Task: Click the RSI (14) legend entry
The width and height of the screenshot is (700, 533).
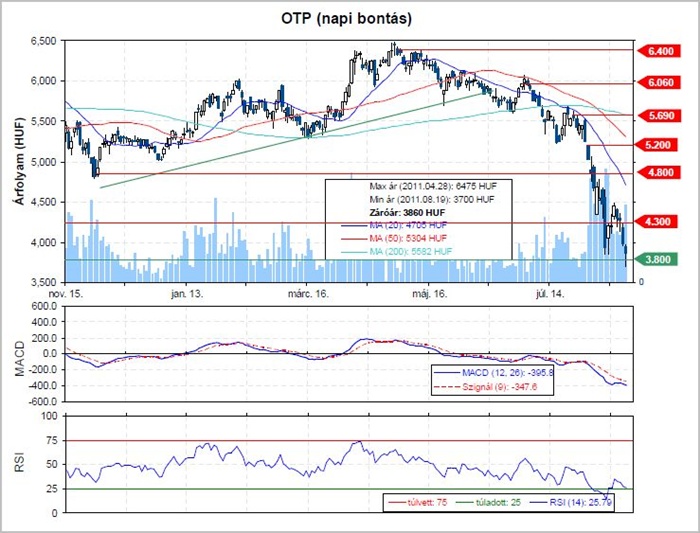Action: (x=571, y=502)
